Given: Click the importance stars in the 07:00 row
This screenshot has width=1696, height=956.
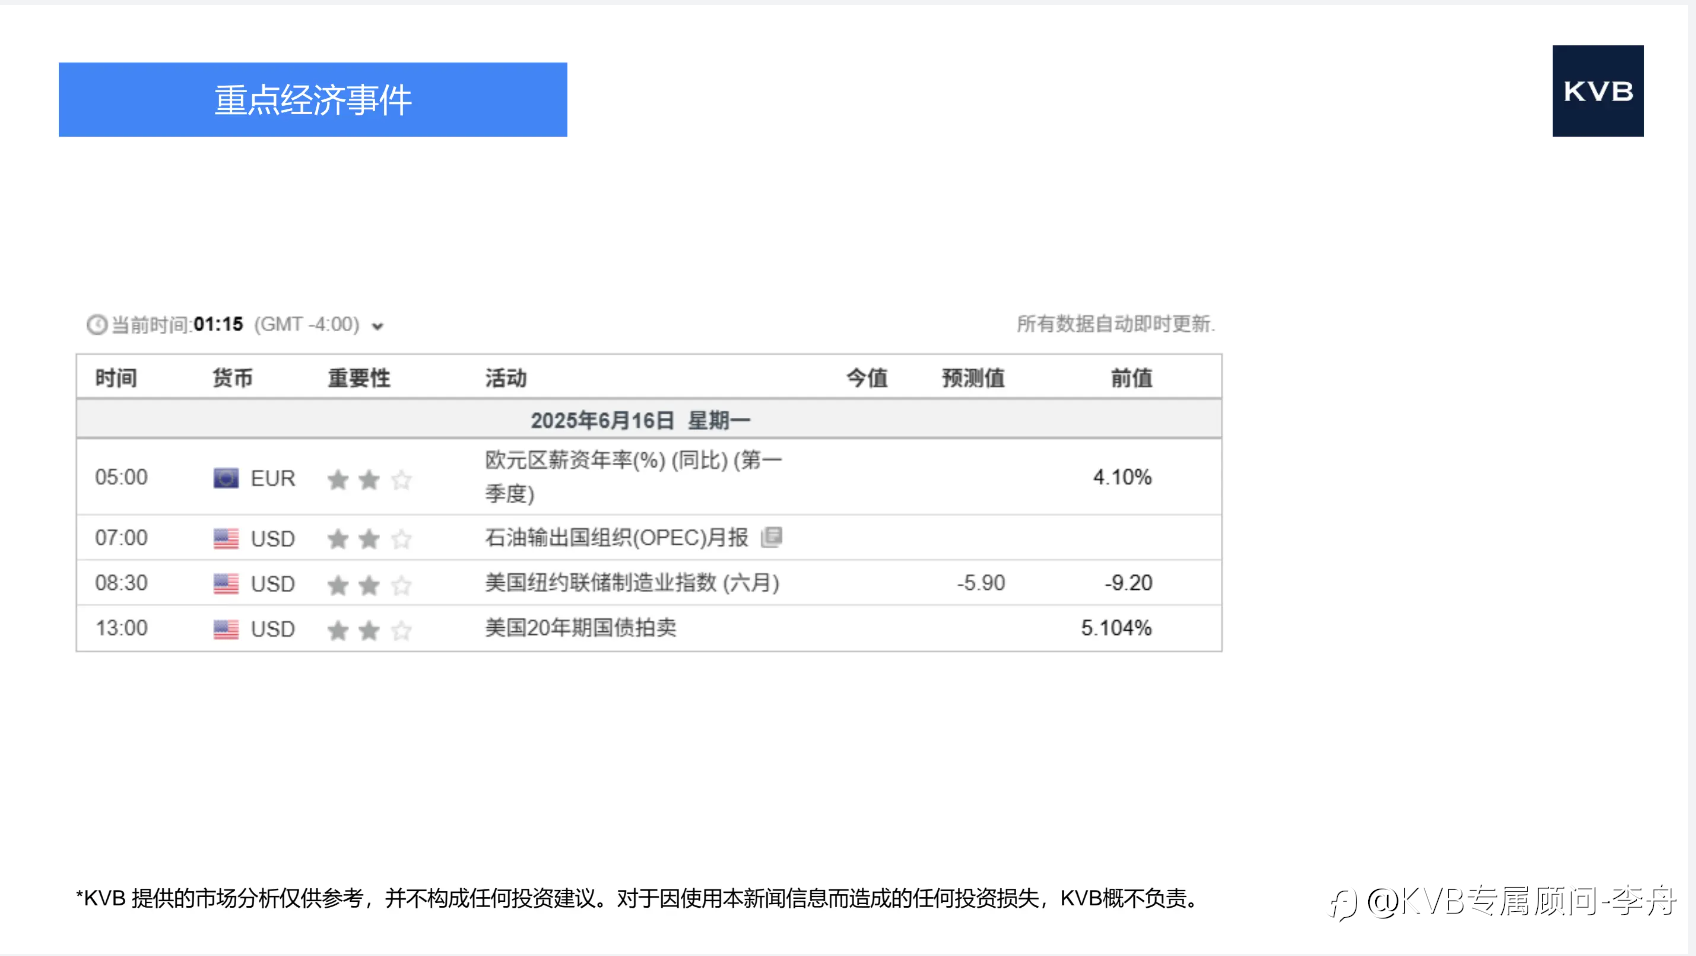Looking at the screenshot, I should point(370,539).
